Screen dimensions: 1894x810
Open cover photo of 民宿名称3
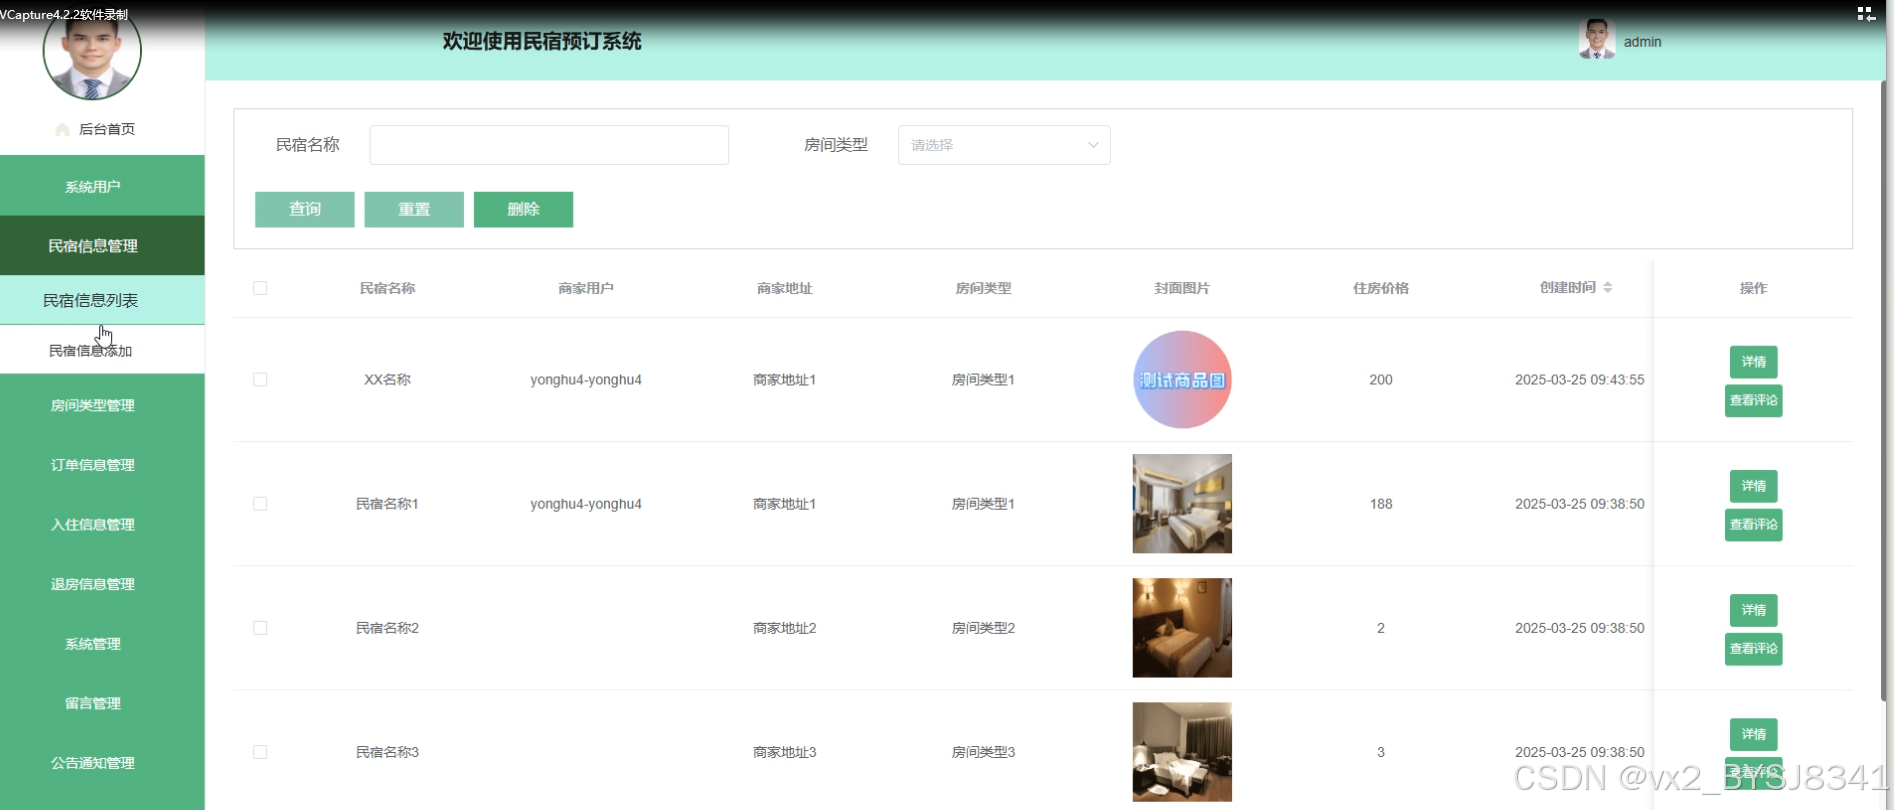click(1182, 752)
